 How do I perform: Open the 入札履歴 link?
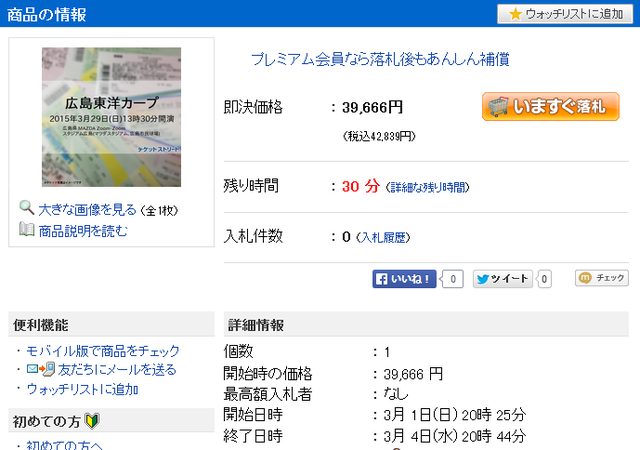pyautogui.click(x=383, y=237)
